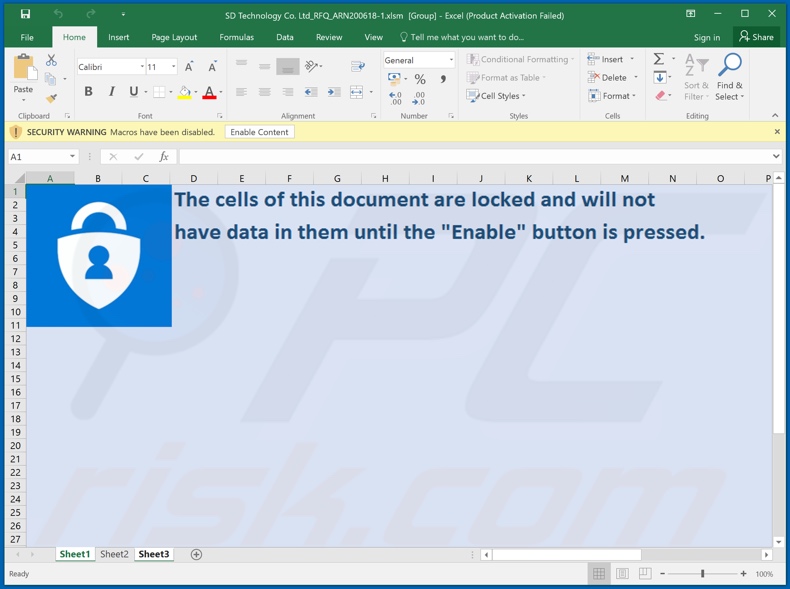790x589 pixels.
Task: Add new sheet with plus icon
Action: 196,555
